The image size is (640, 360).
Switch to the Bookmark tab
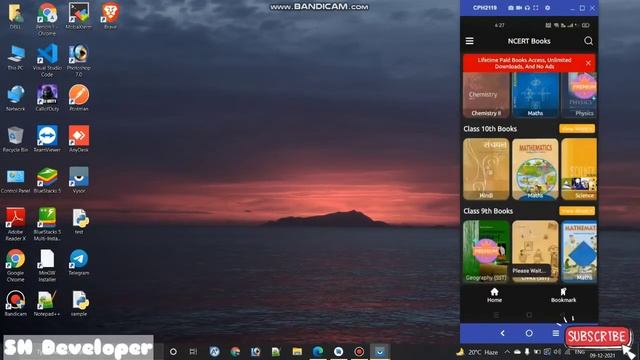pyautogui.click(x=563, y=295)
